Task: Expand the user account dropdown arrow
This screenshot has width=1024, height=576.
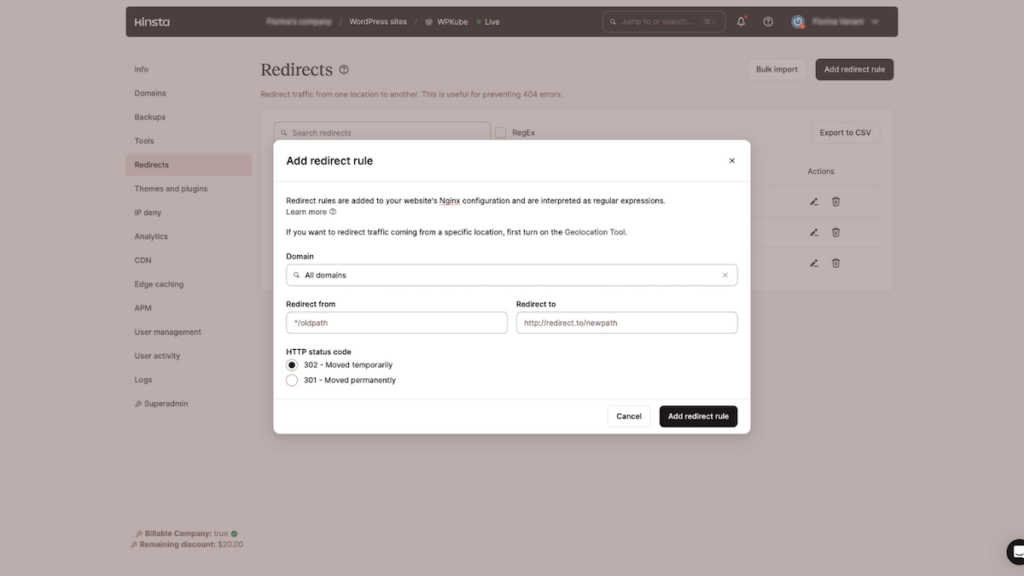Action: [875, 22]
